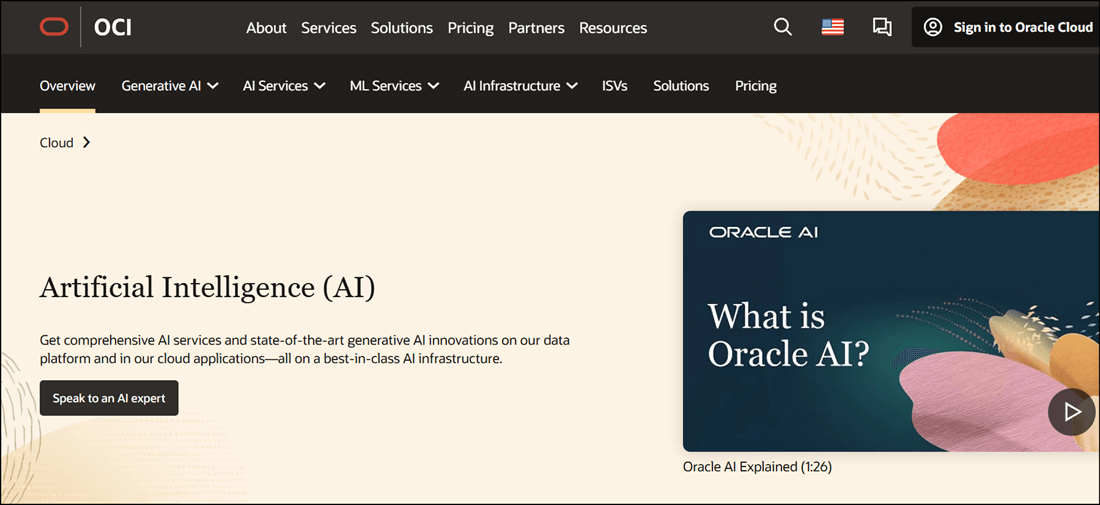Follow the Cloud breadcrumb link
This screenshot has height=505, width=1100.
tap(56, 142)
